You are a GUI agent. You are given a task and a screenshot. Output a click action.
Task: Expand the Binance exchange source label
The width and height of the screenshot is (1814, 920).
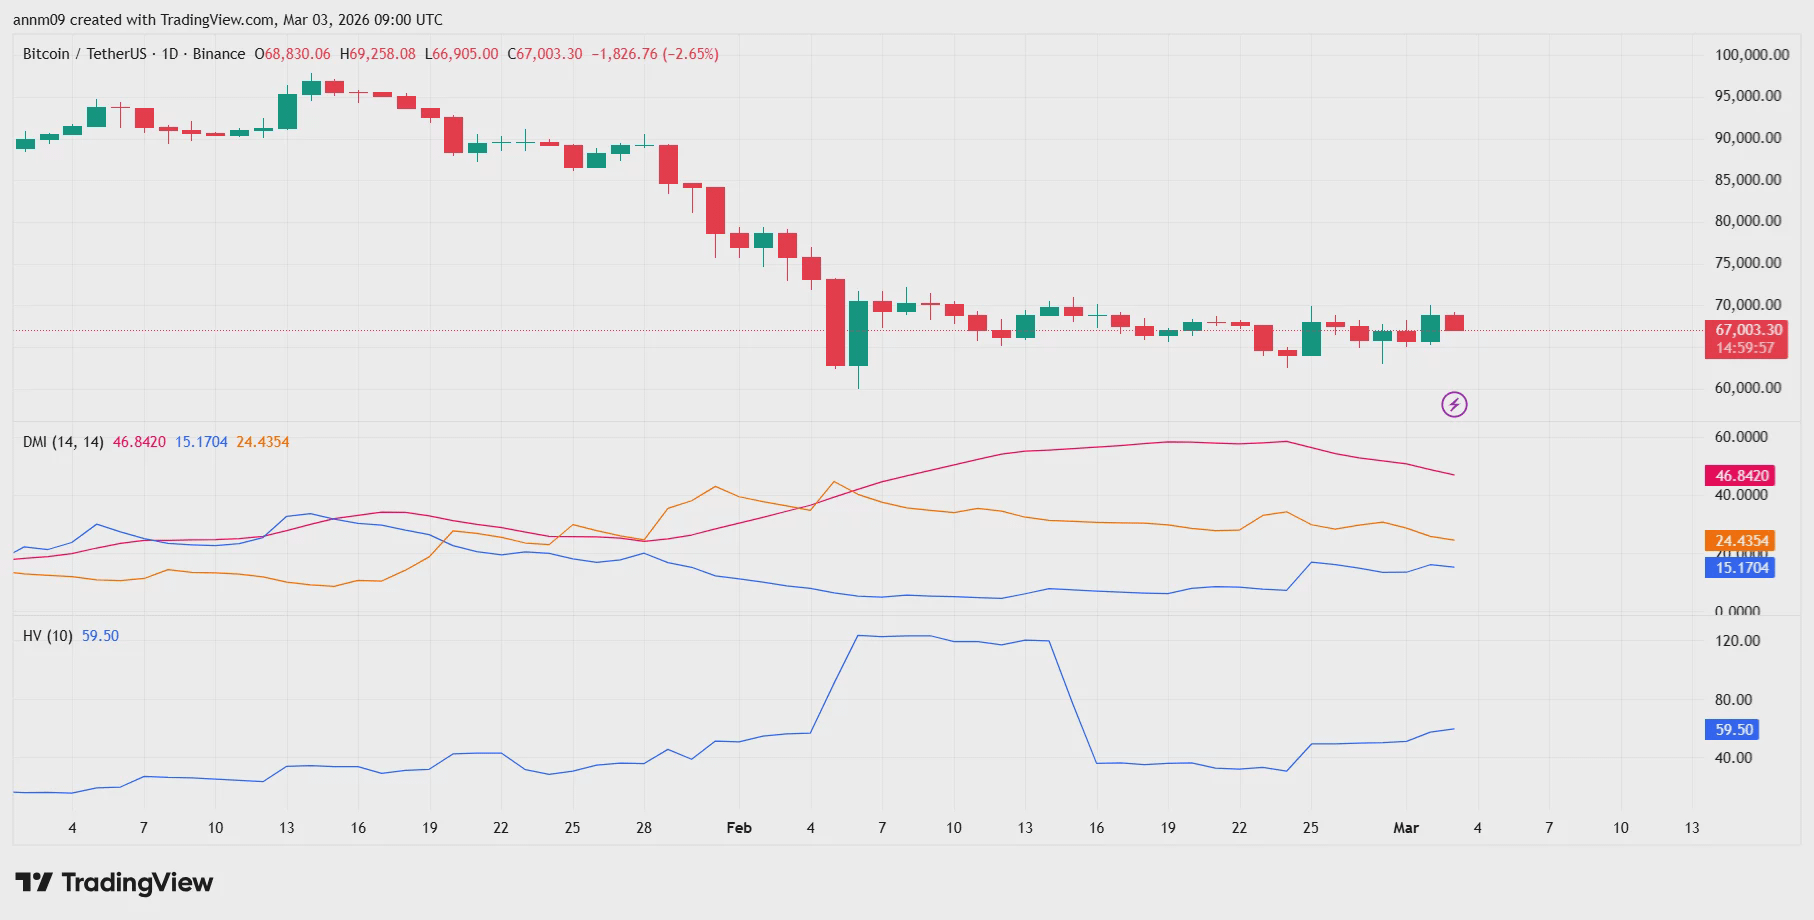tap(219, 54)
